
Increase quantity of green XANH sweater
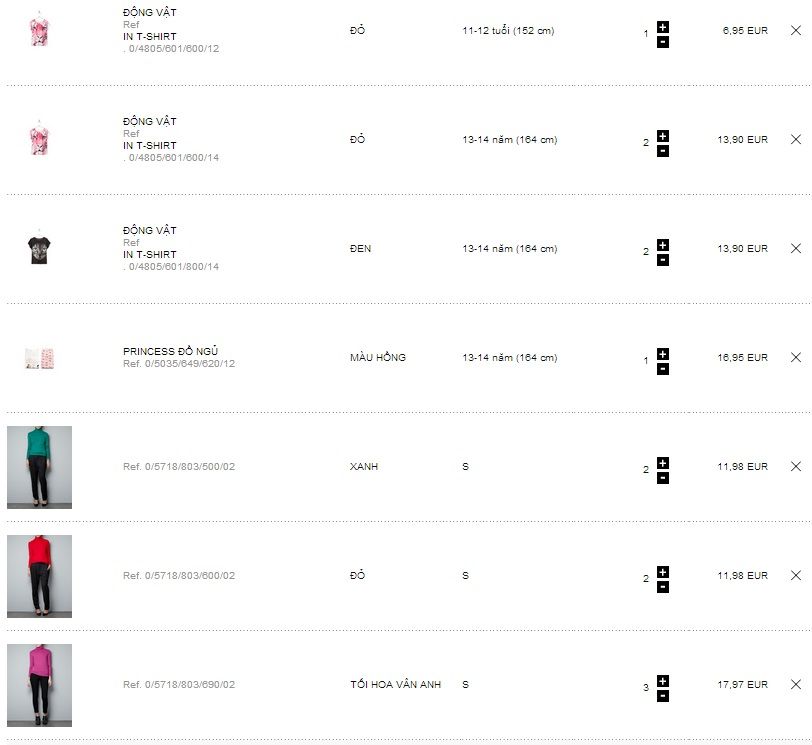(663, 462)
